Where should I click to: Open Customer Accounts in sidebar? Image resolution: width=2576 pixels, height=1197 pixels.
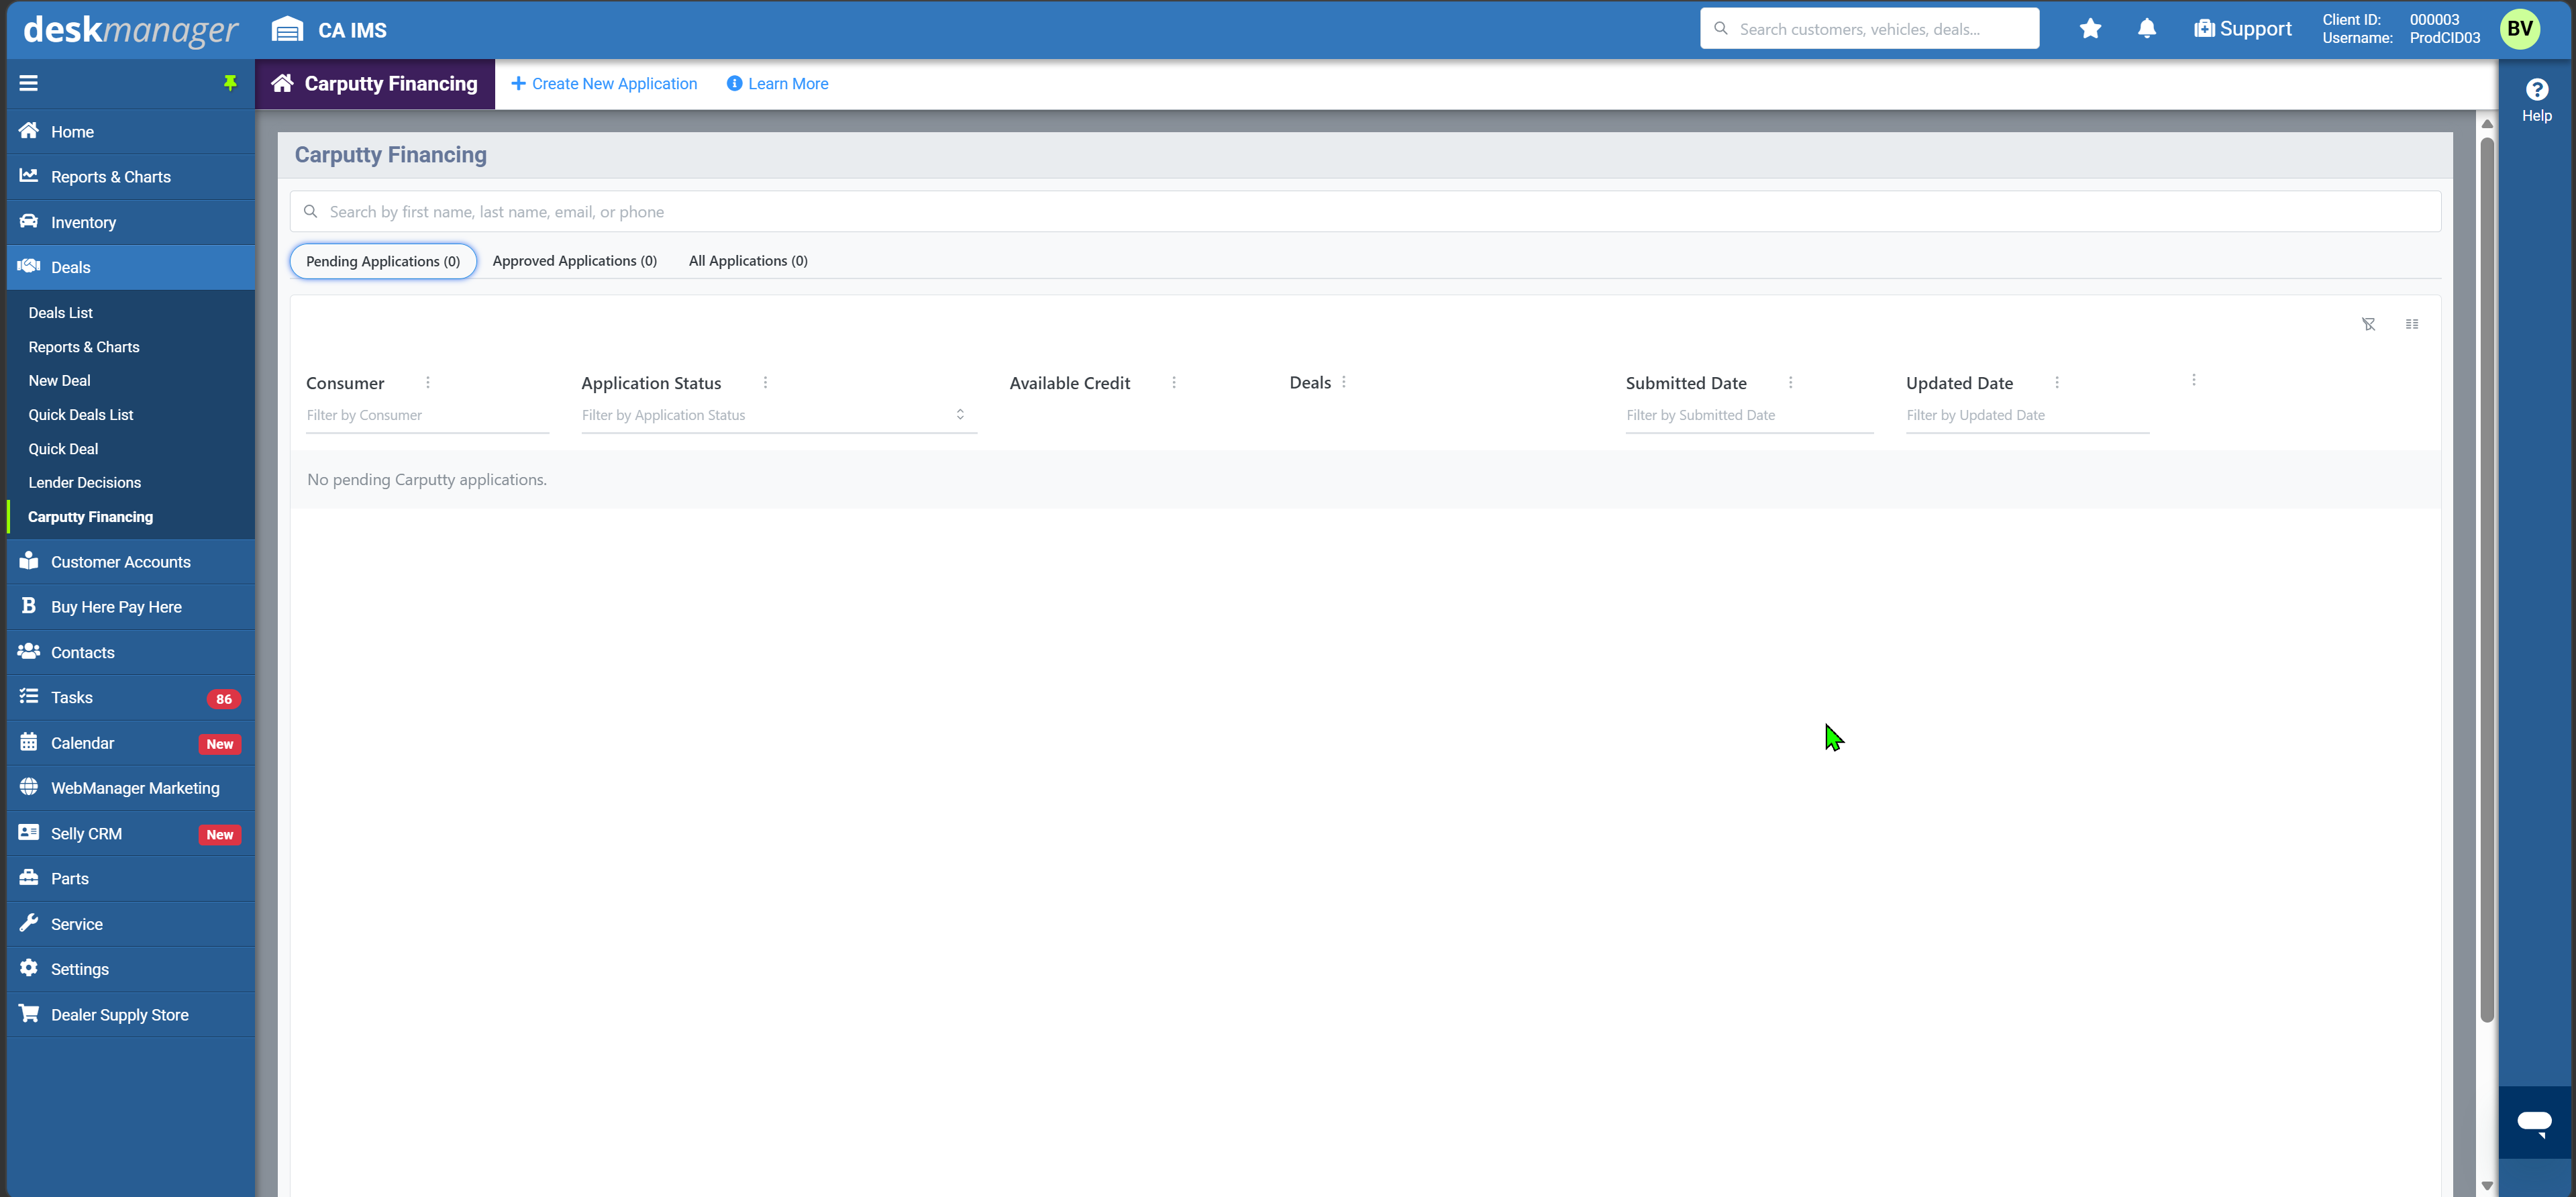(131, 562)
